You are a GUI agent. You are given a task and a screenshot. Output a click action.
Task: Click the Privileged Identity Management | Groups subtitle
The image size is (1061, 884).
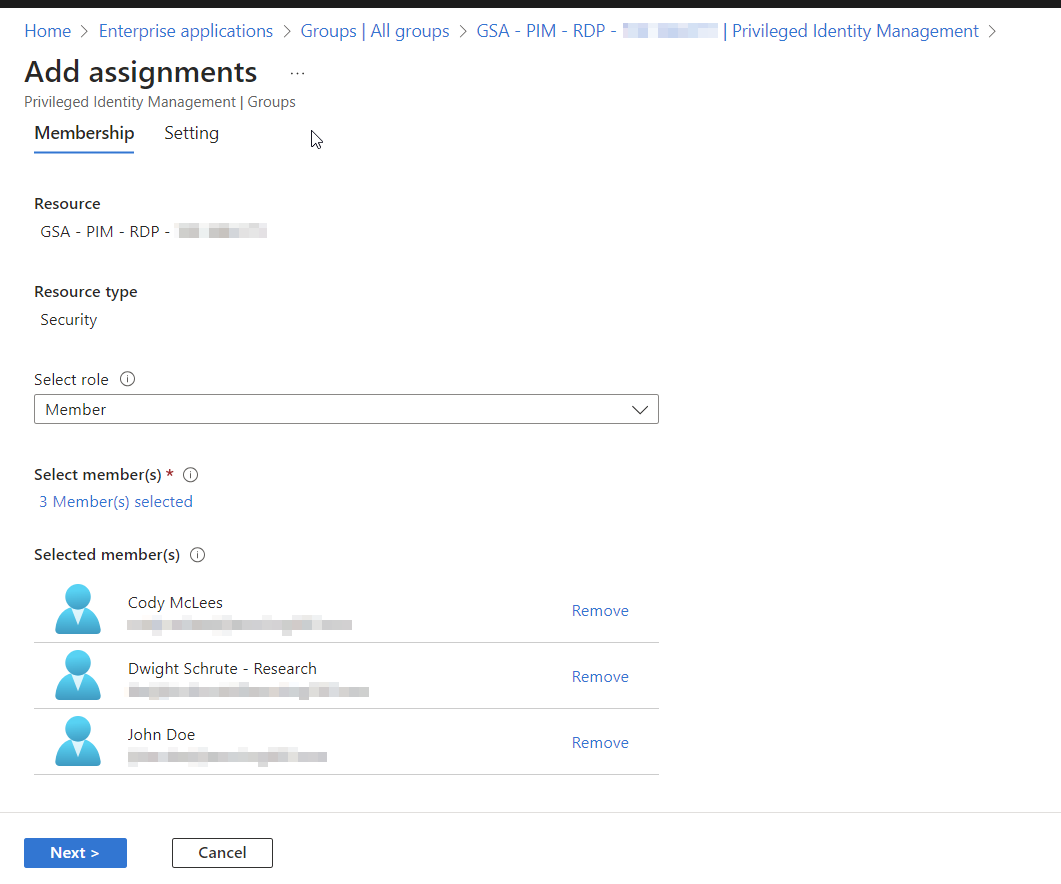(160, 102)
